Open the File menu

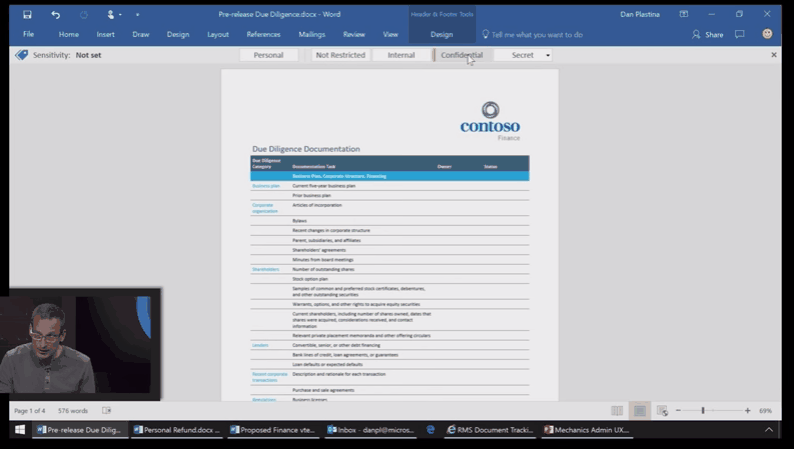point(28,34)
